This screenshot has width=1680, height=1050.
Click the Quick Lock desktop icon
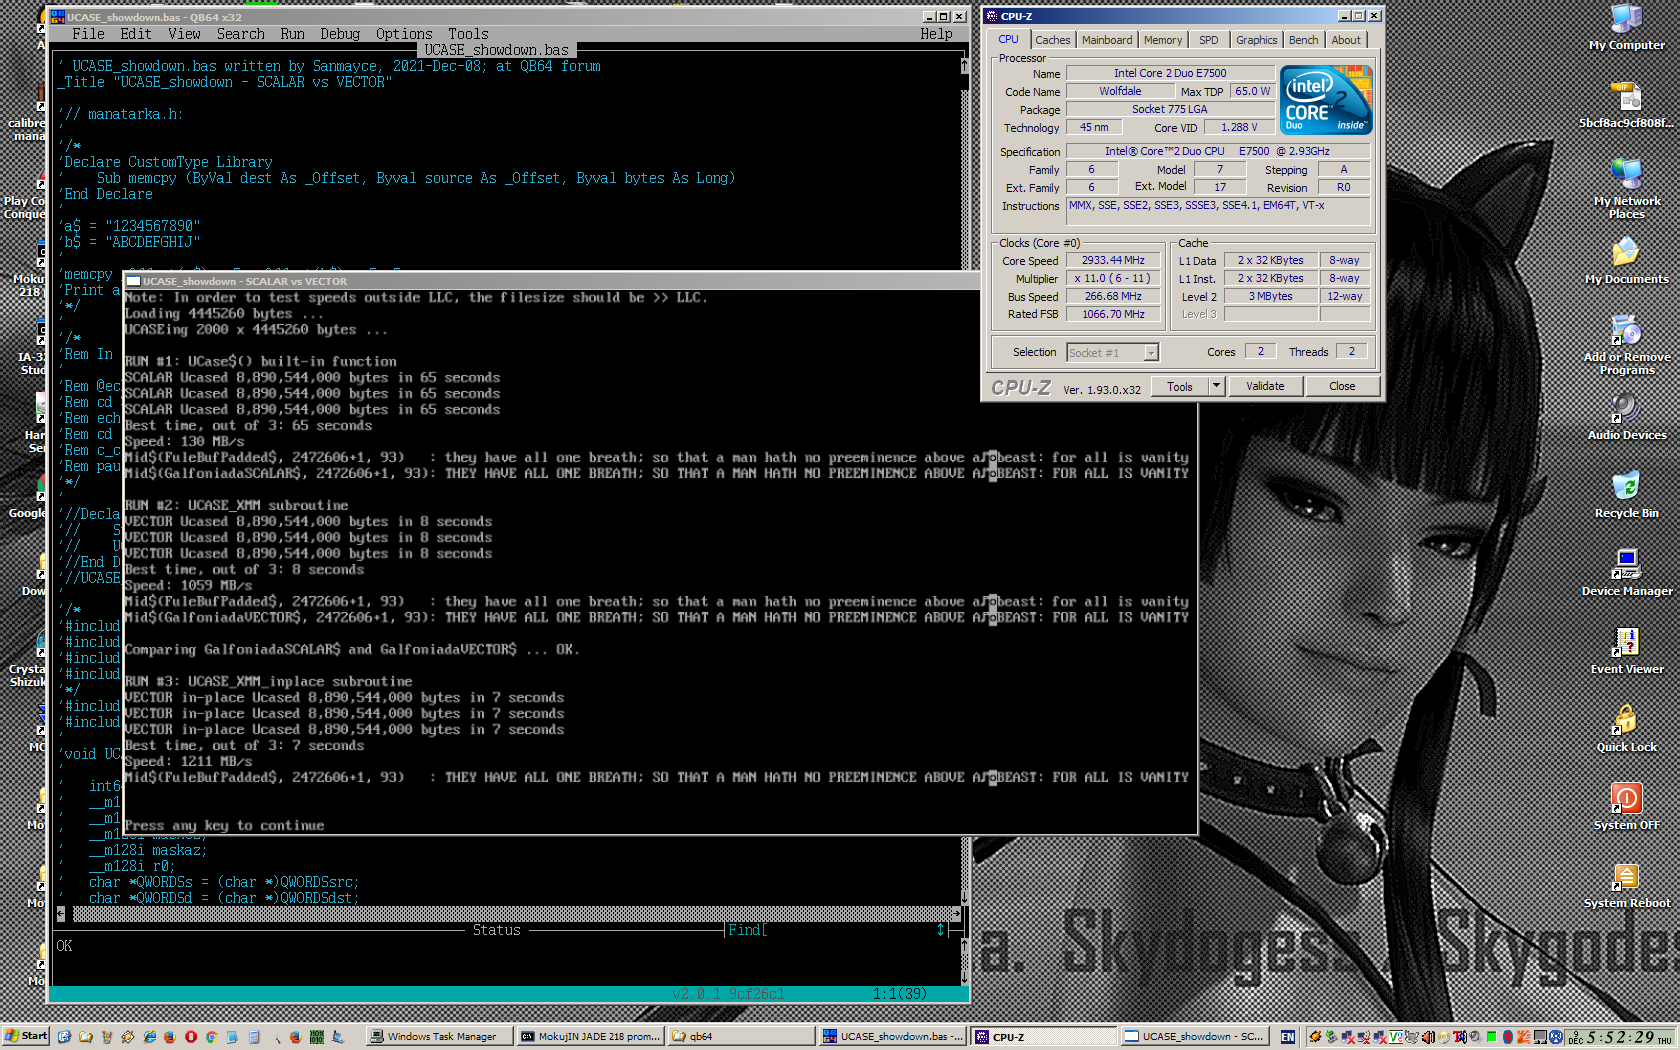[1626, 729]
